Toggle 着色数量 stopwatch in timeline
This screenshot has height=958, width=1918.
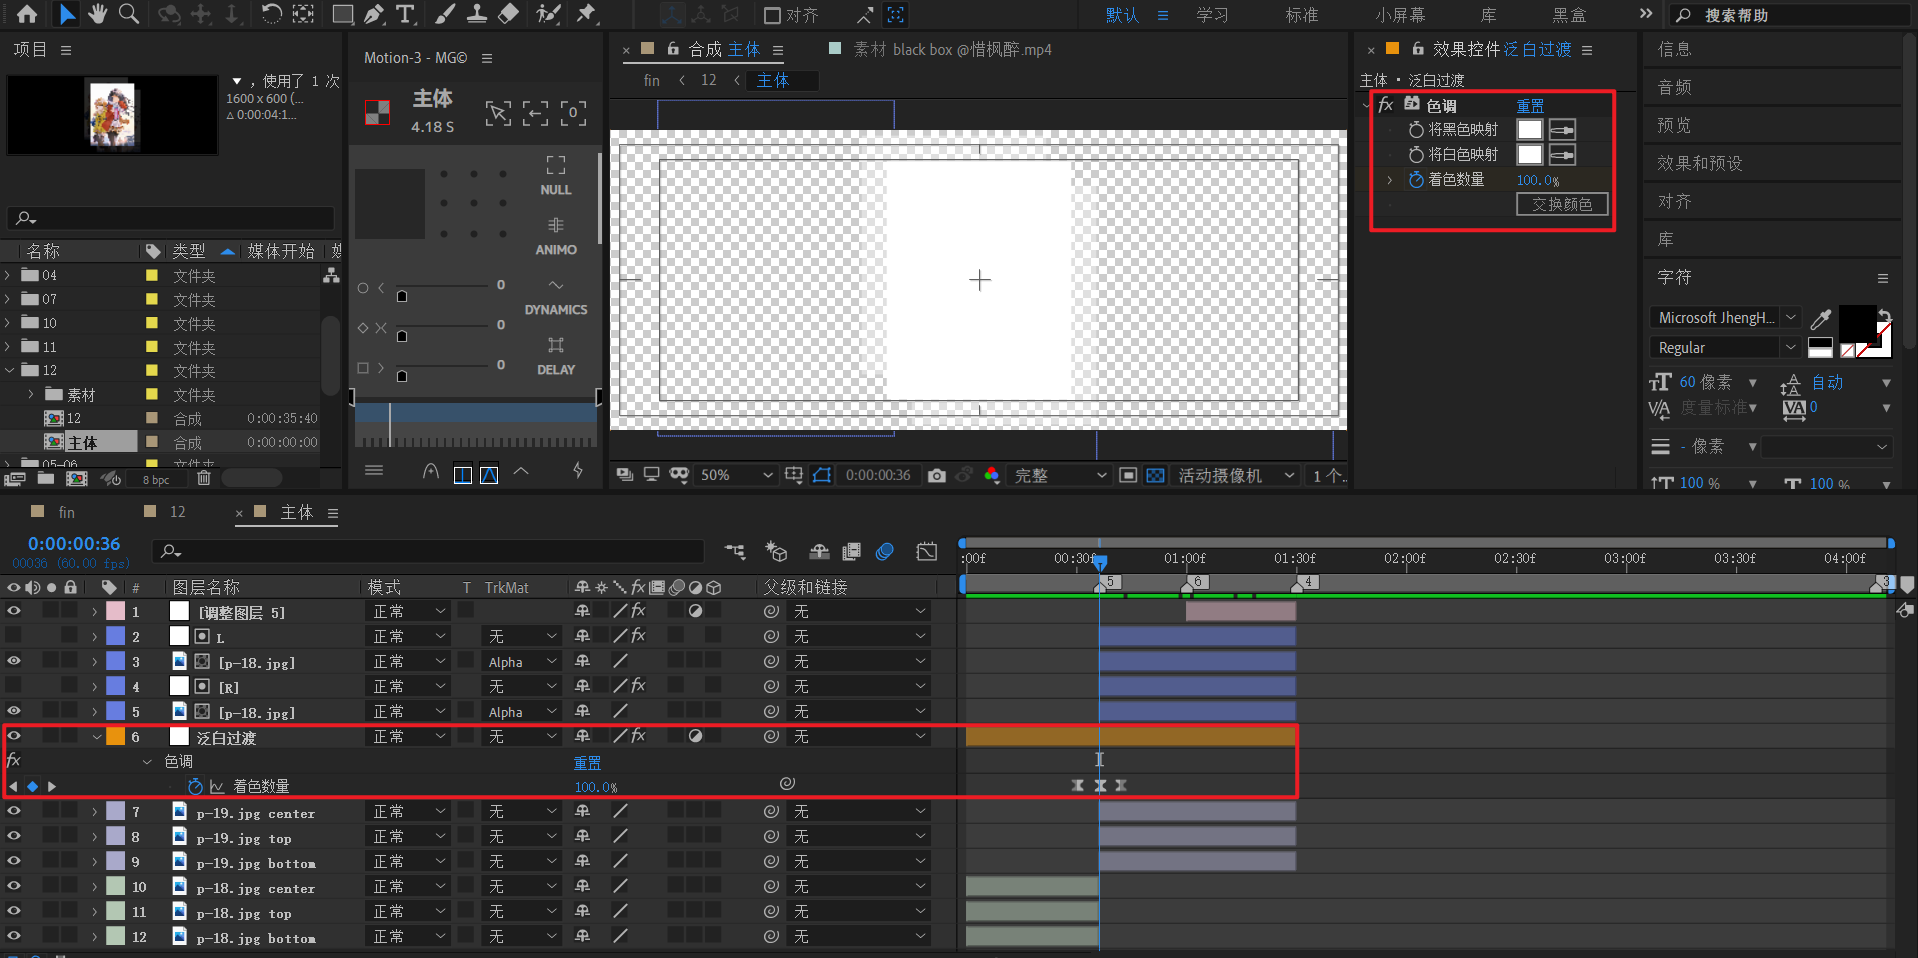tap(196, 787)
